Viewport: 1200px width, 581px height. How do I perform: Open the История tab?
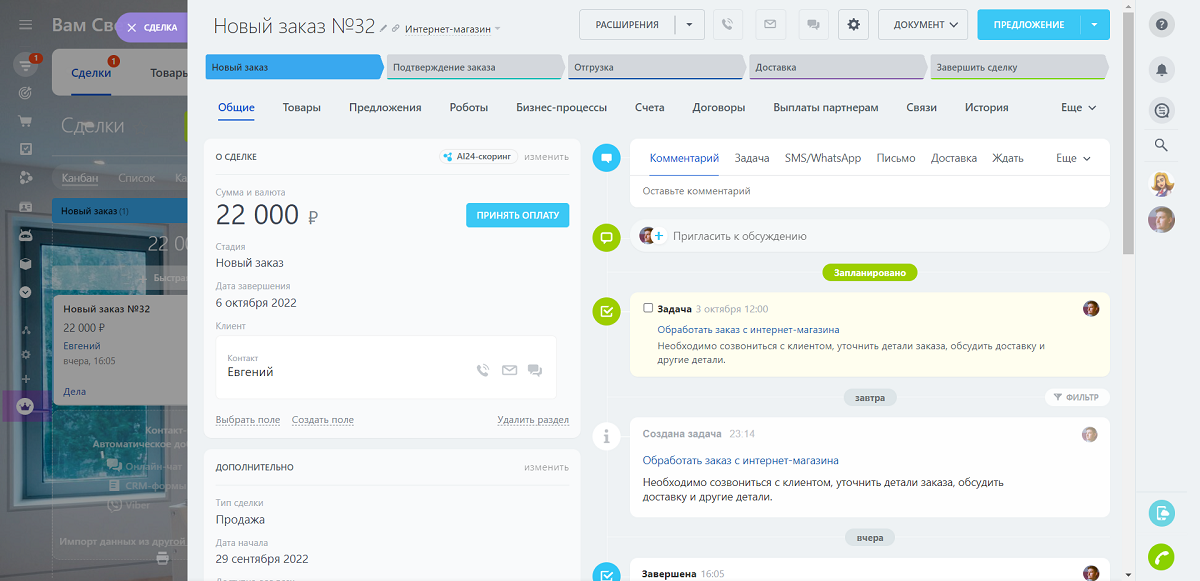[986, 107]
